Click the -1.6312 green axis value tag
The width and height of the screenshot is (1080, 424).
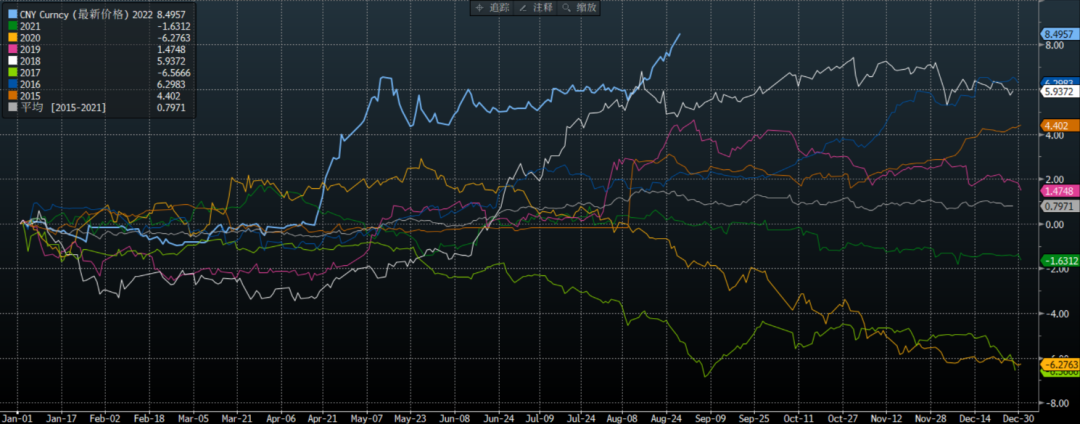coord(1059,261)
